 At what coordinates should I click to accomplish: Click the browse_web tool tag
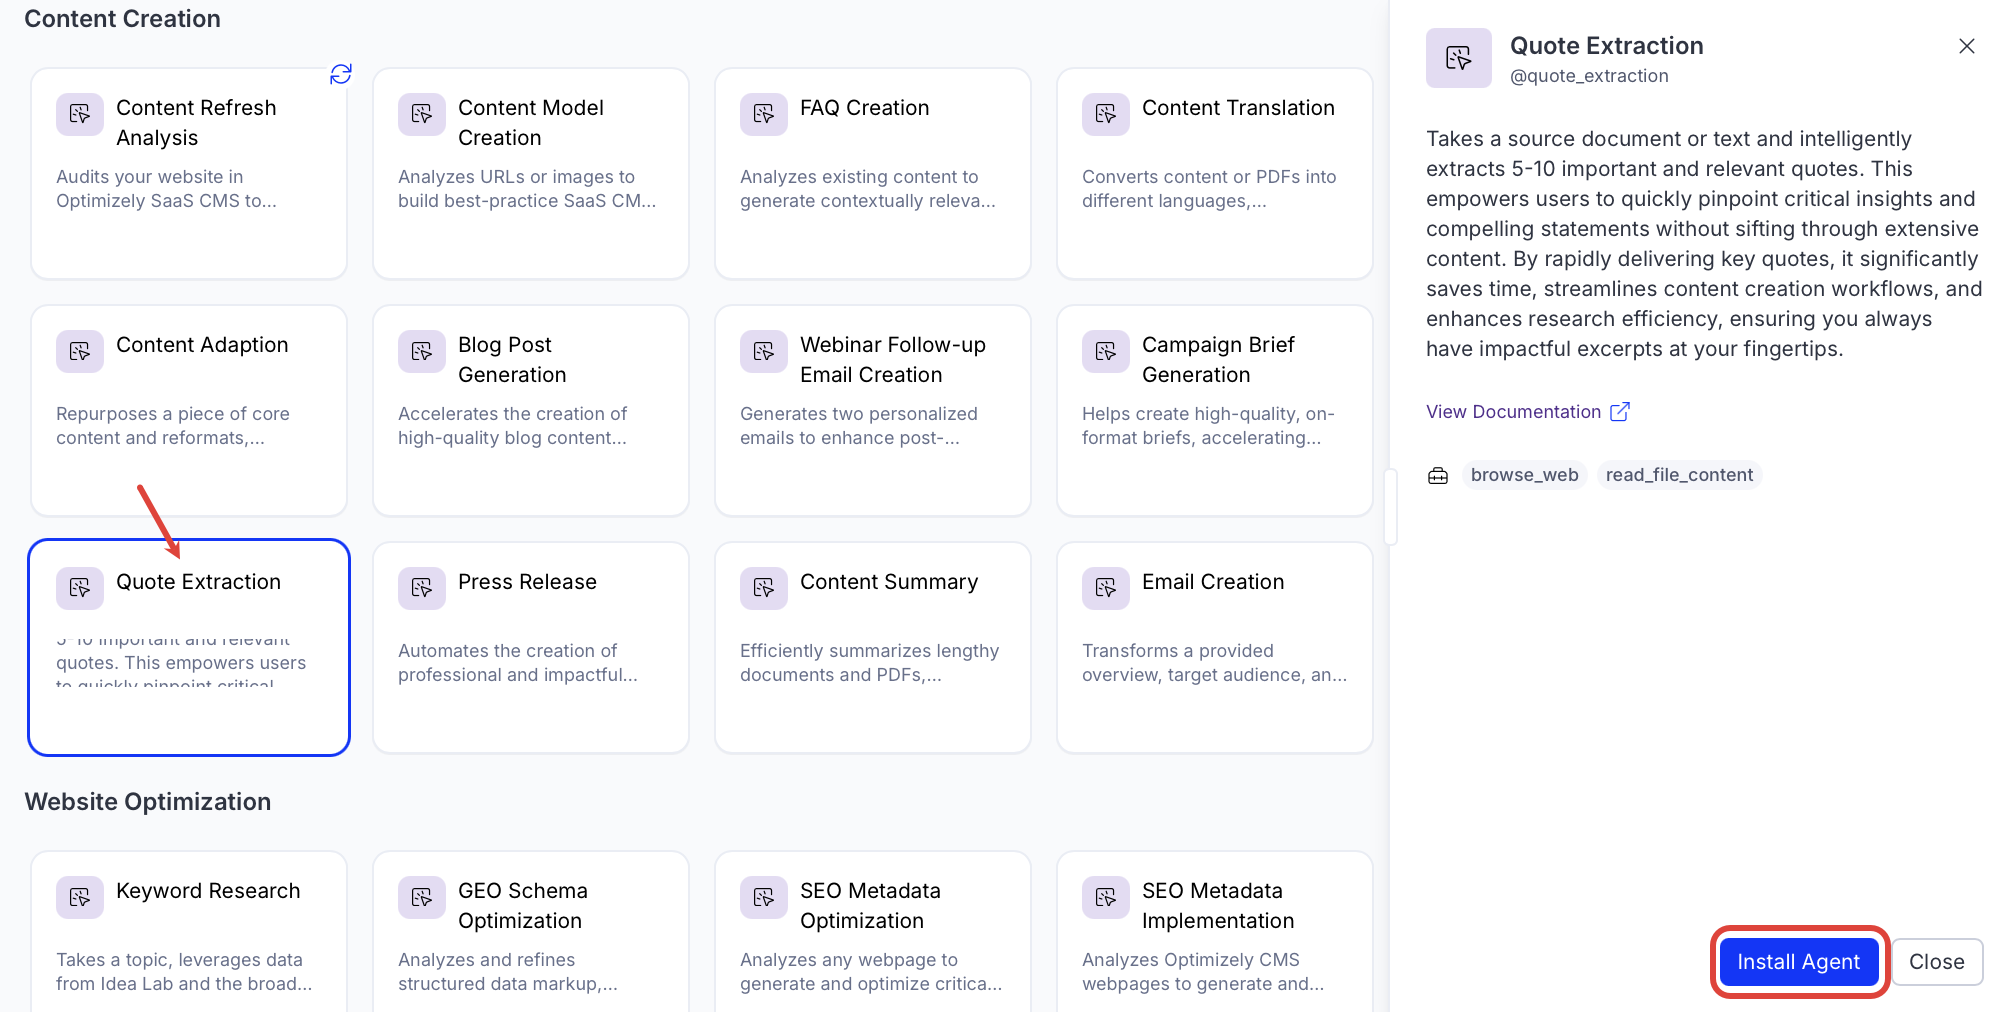tap(1524, 475)
